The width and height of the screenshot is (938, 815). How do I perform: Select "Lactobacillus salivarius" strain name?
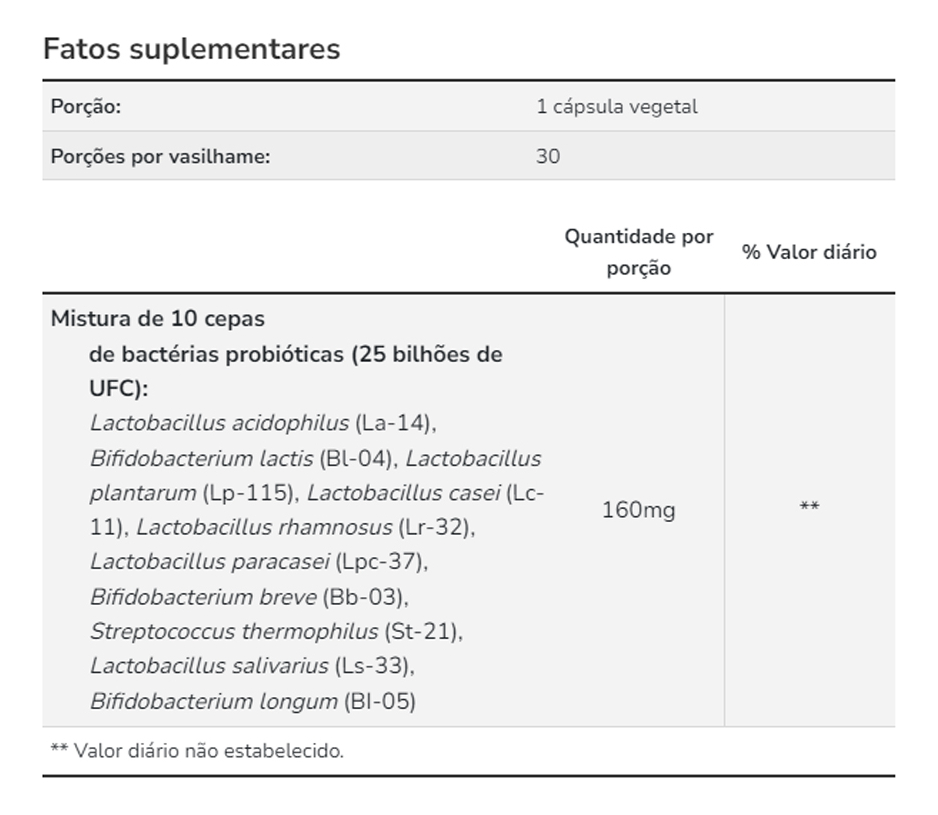click(x=209, y=666)
